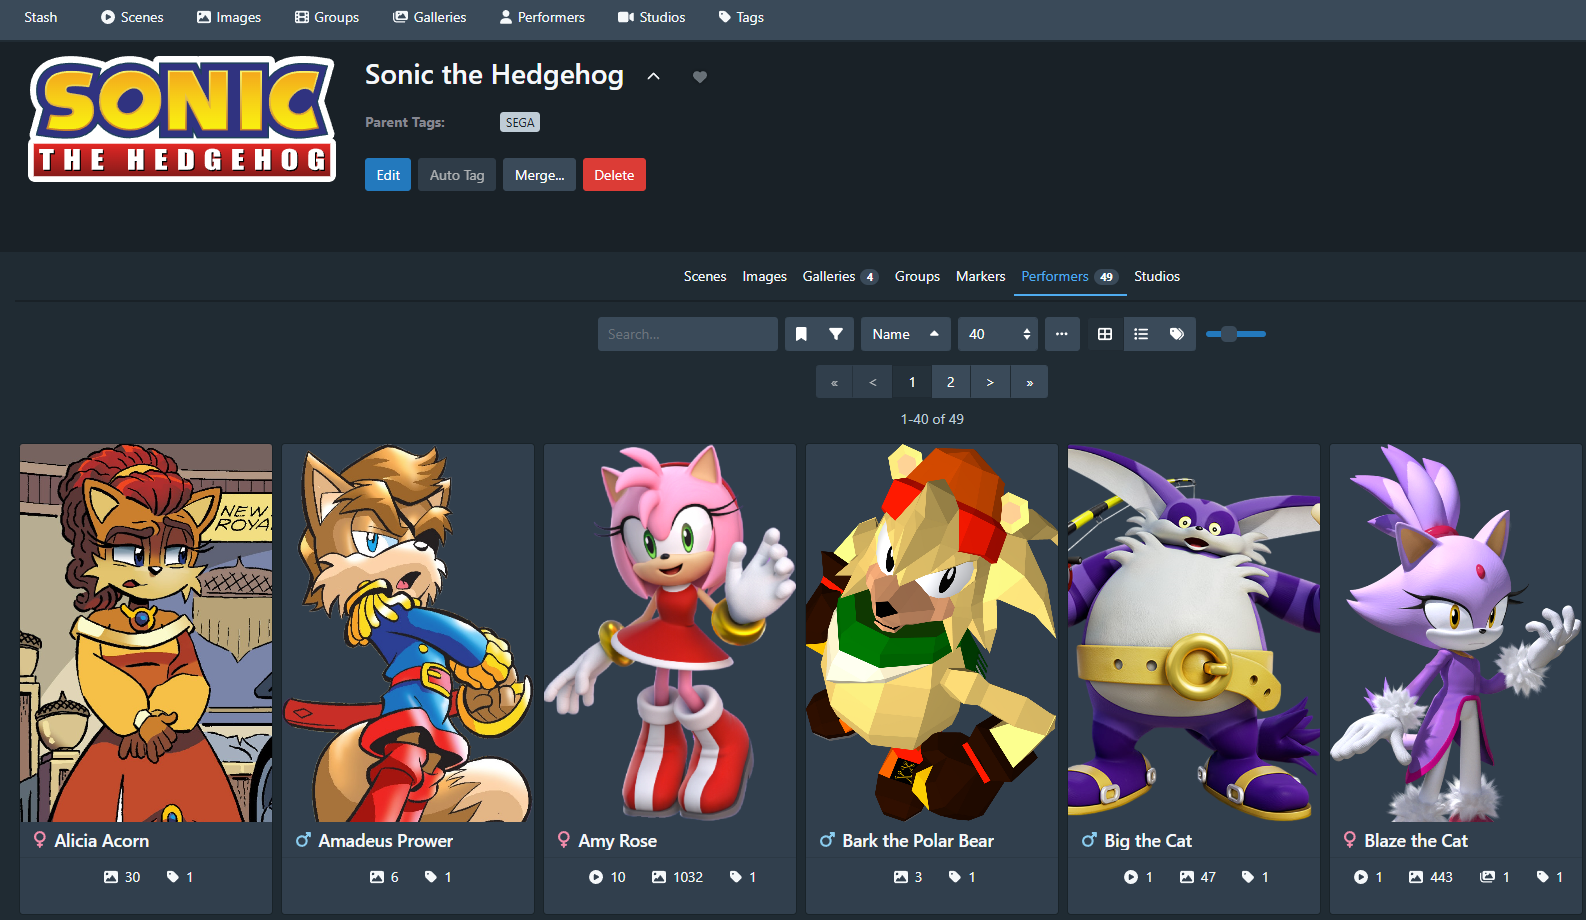Go to page 2 in pagination

click(951, 382)
